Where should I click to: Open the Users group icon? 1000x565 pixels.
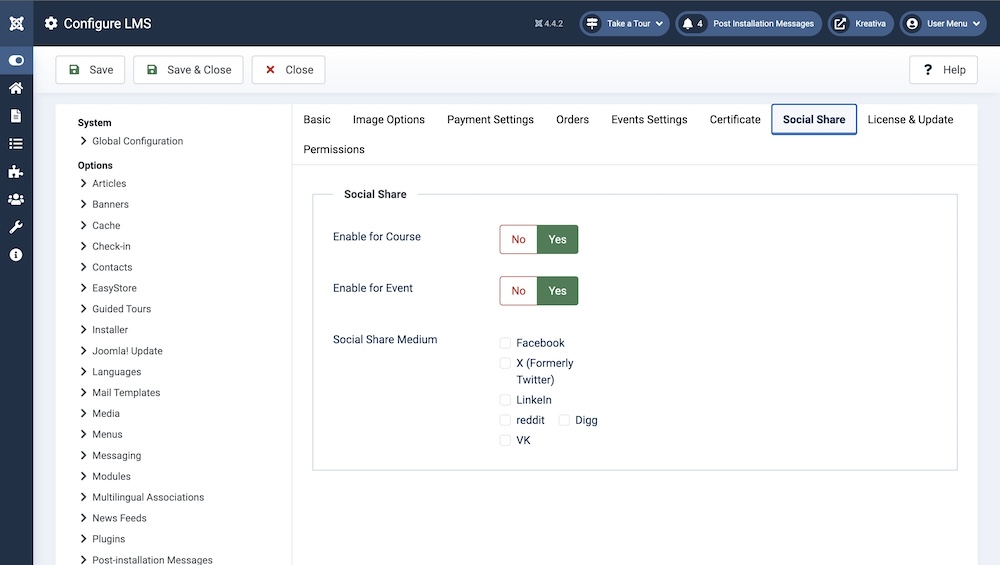tap(16, 200)
